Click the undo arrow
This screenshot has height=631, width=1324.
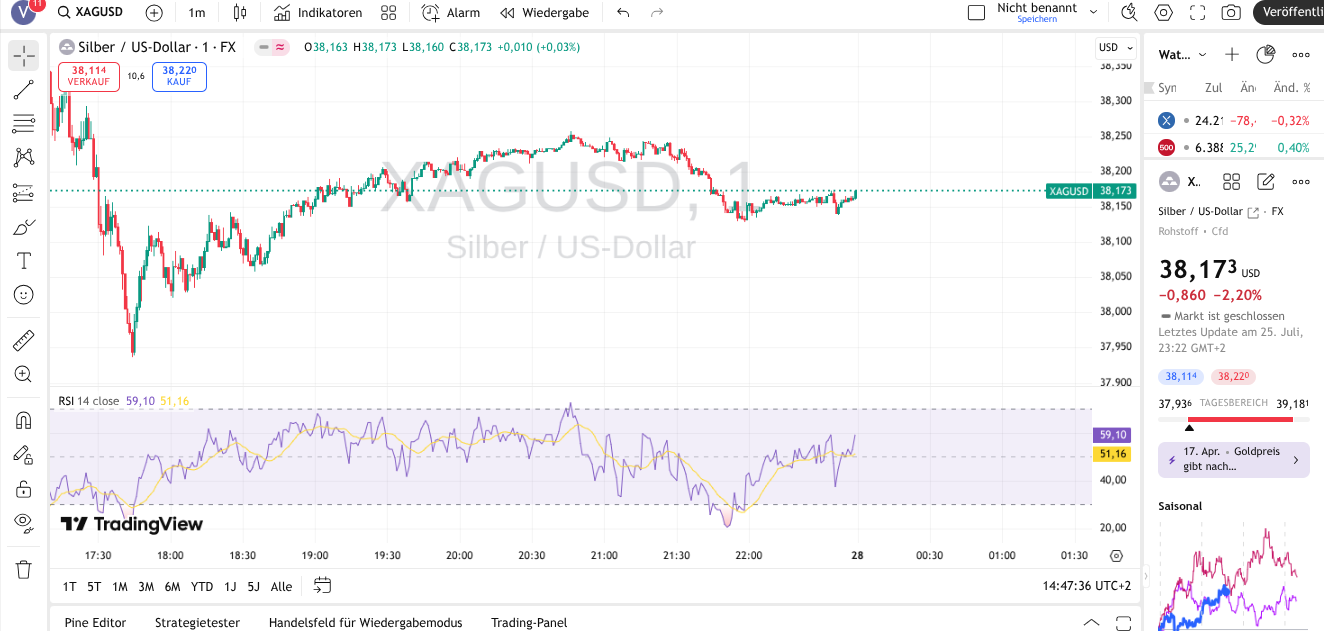[x=624, y=13]
